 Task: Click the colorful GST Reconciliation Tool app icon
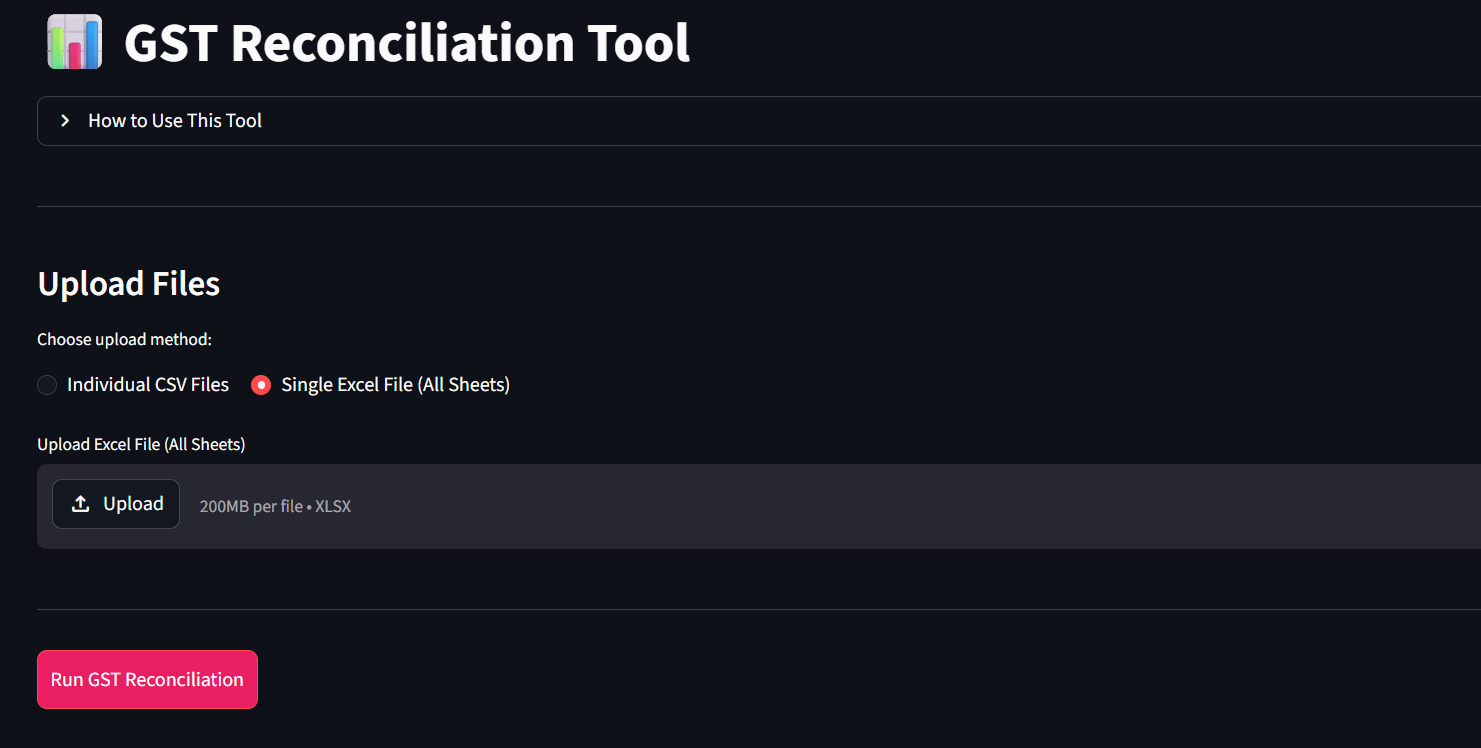(74, 42)
